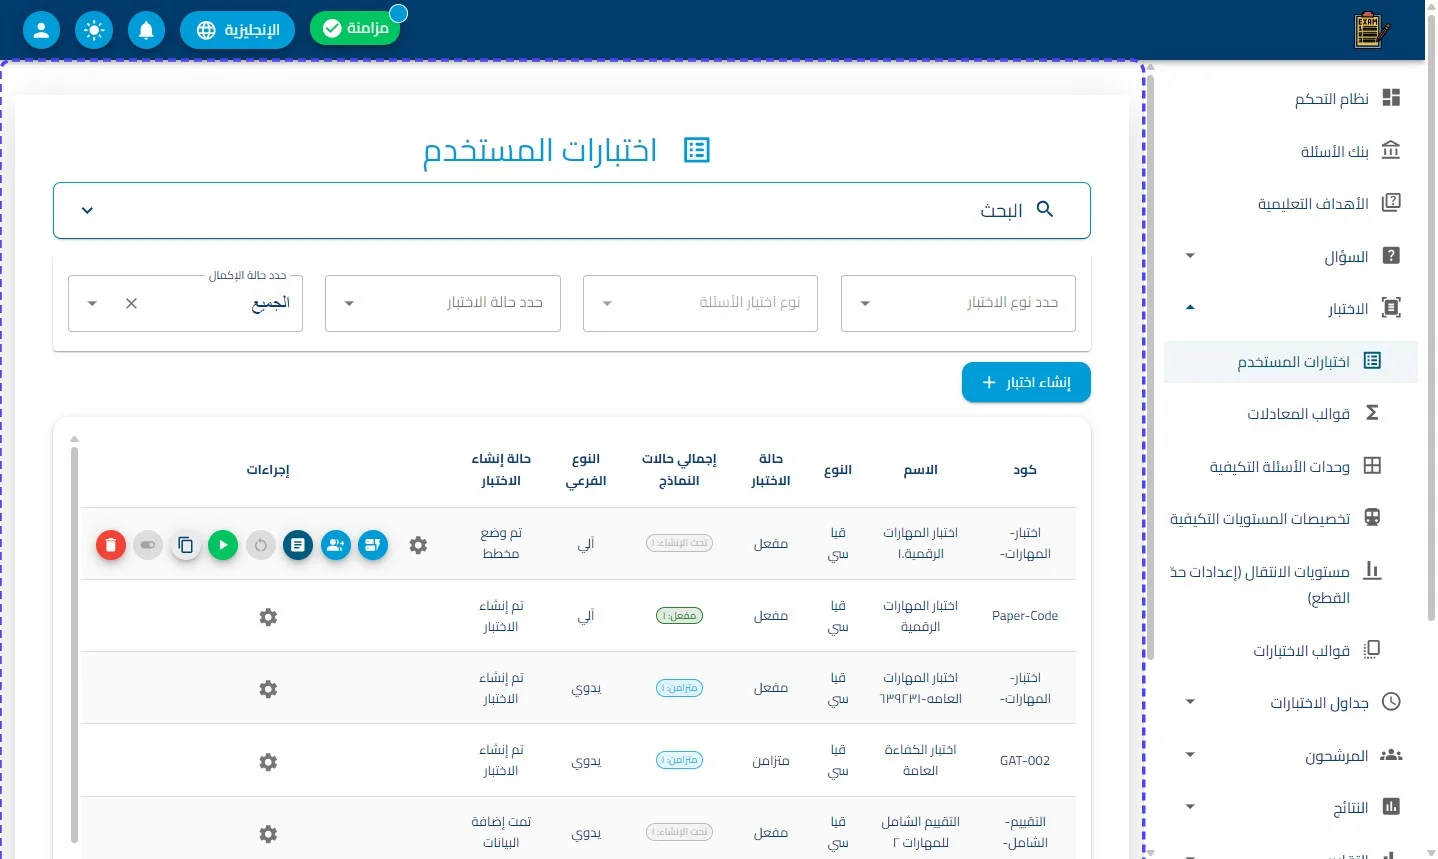The image size is (1438, 859).
Task: Open حدد نوع الاختبار dropdown
Action: click(x=958, y=303)
